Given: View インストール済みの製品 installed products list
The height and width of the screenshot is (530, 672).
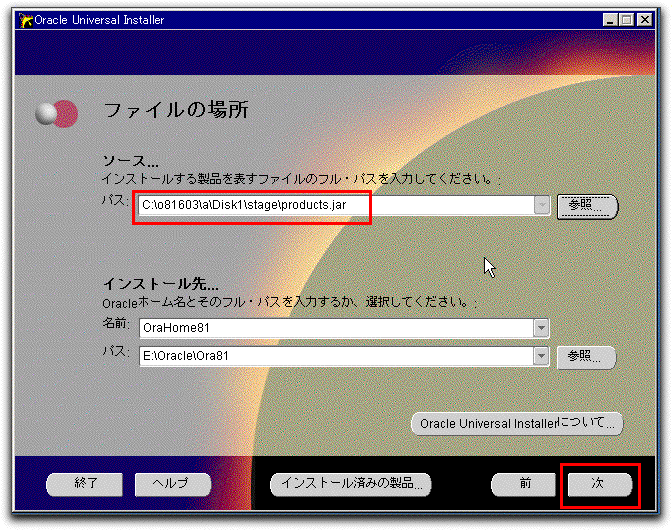Looking at the screenshot, I should coord(350,484).
